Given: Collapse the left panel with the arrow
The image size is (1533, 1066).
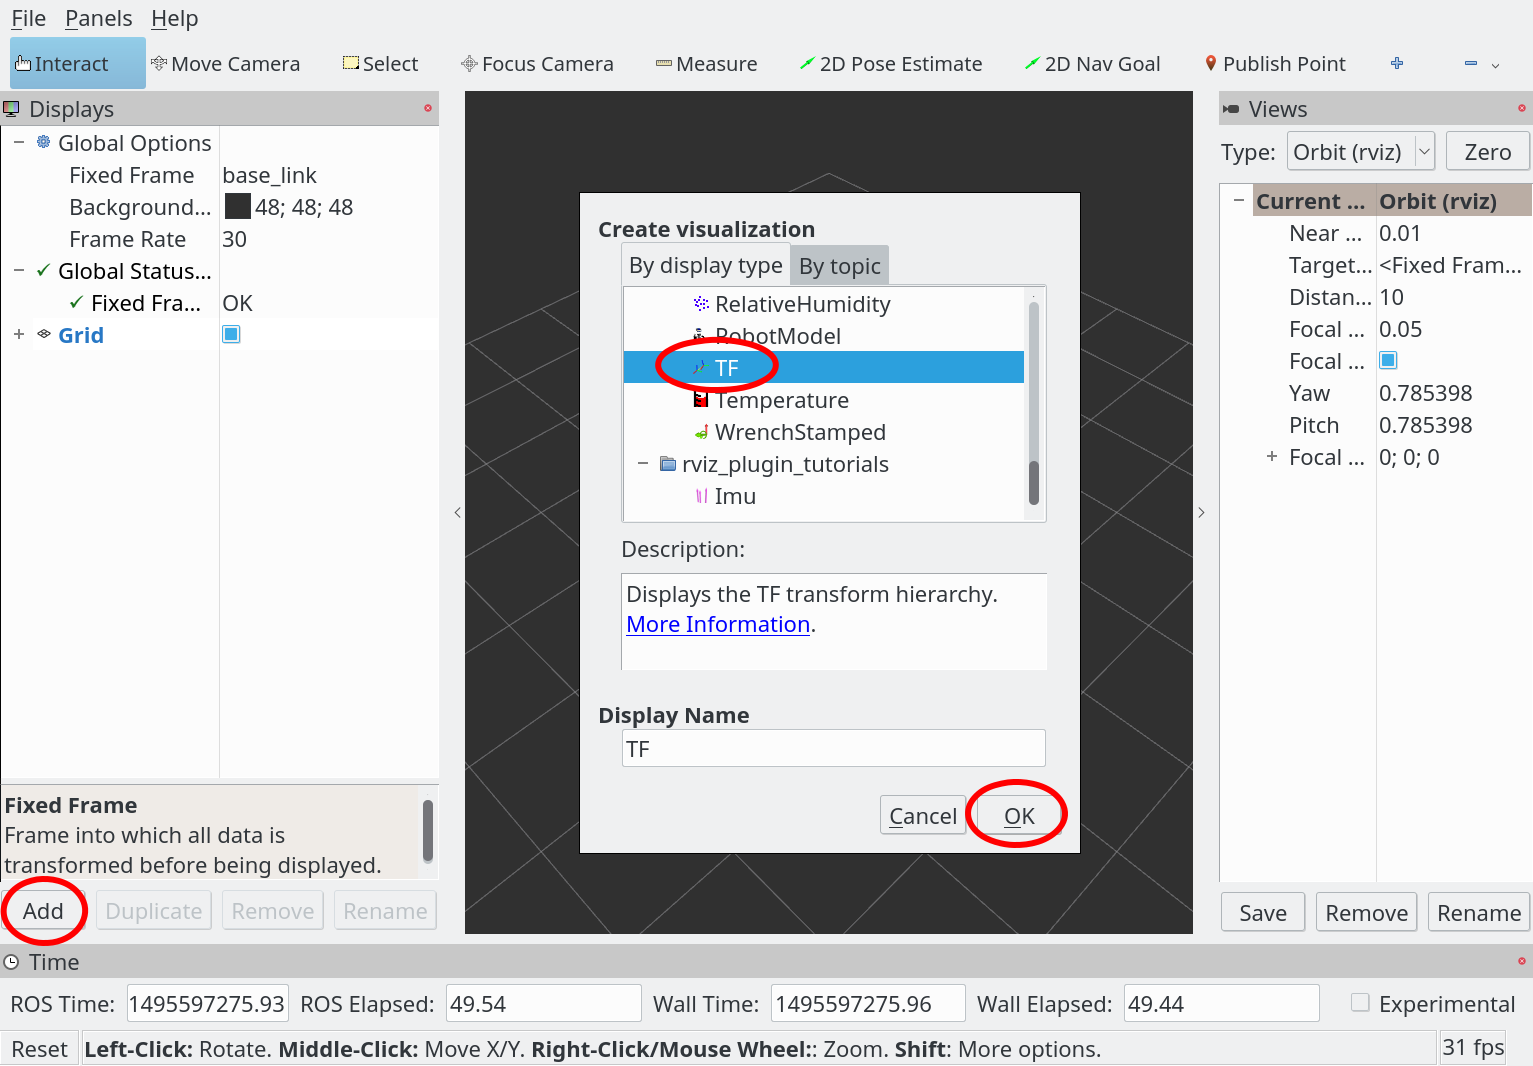Looking at the screenshot, I should [457, 512].
